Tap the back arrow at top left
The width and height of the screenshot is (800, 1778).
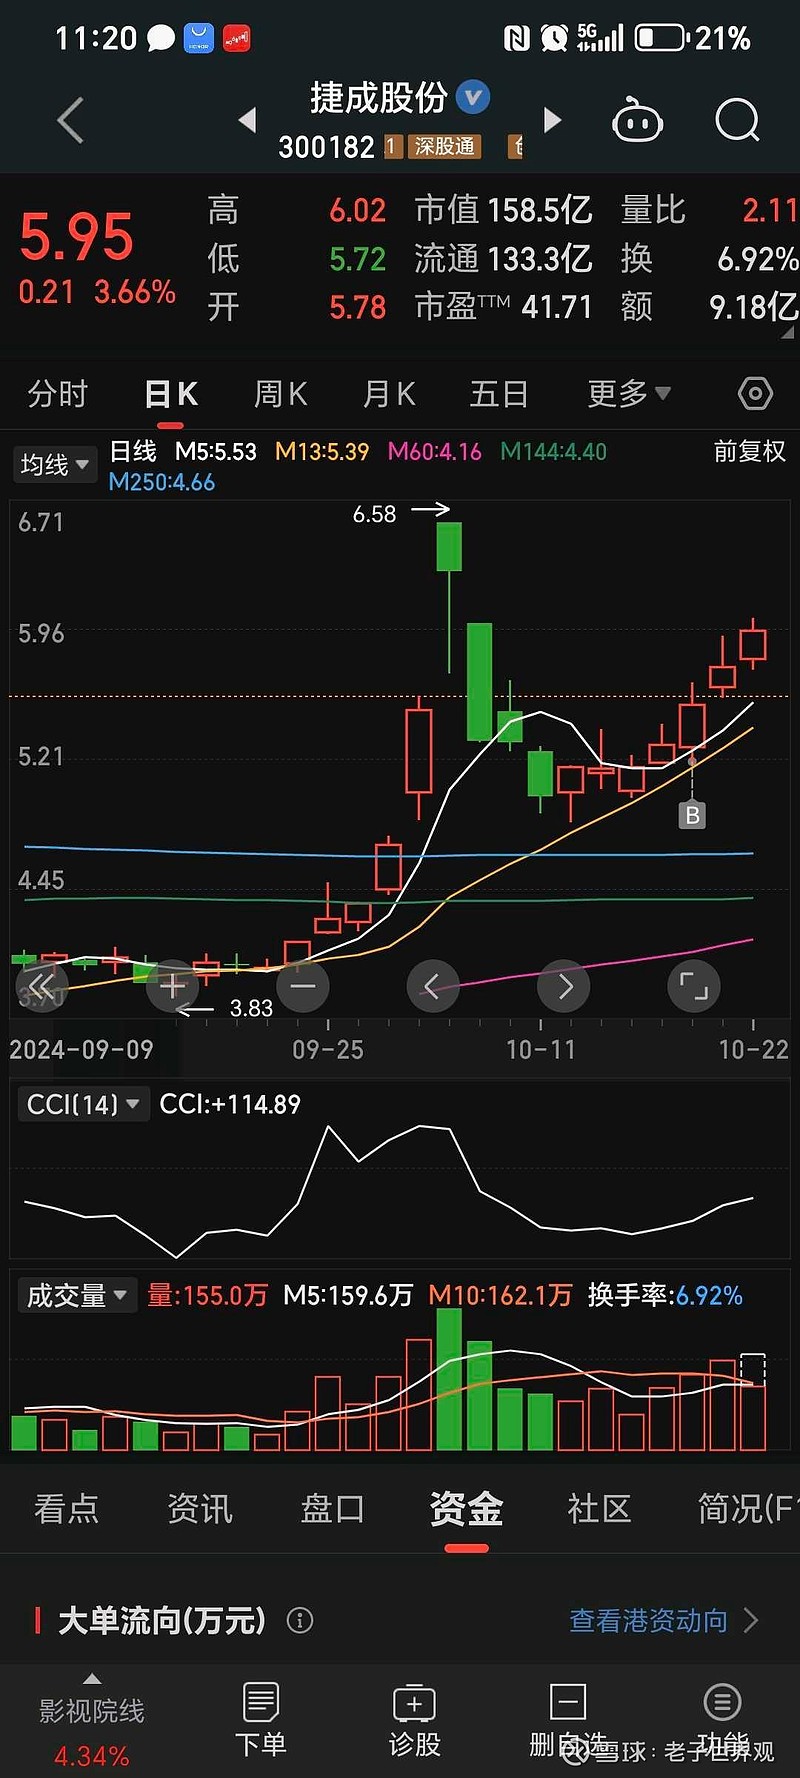pos(70,121)
